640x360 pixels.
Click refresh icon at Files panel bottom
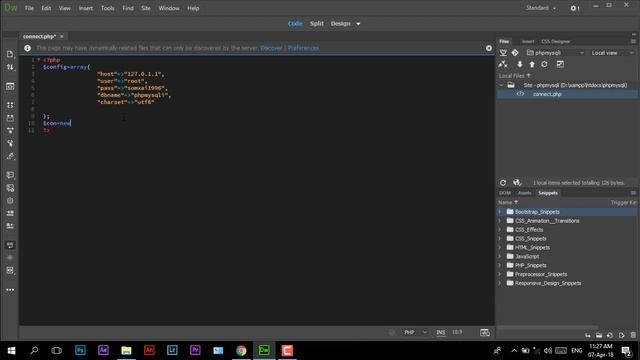tap(503, 183)
